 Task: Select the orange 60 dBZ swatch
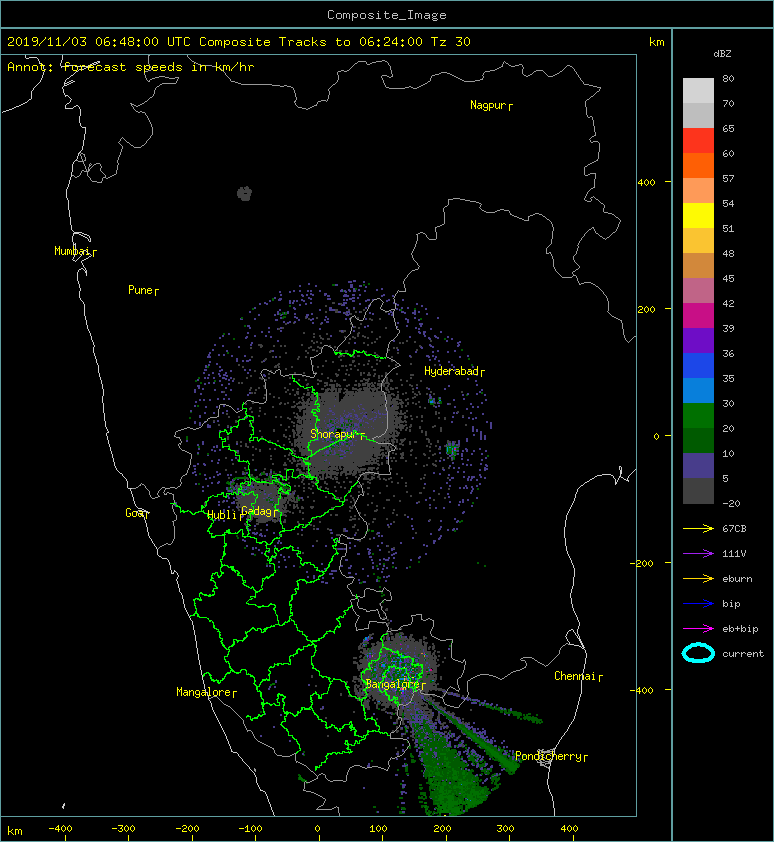coord(698,165)
